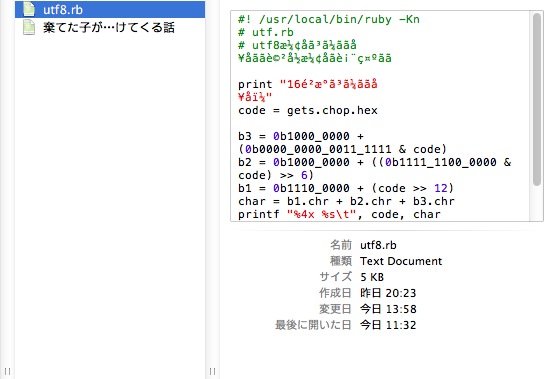Click the サイズ label
Viewport: 552px width, 379px height.
click(x=335, y=277)
